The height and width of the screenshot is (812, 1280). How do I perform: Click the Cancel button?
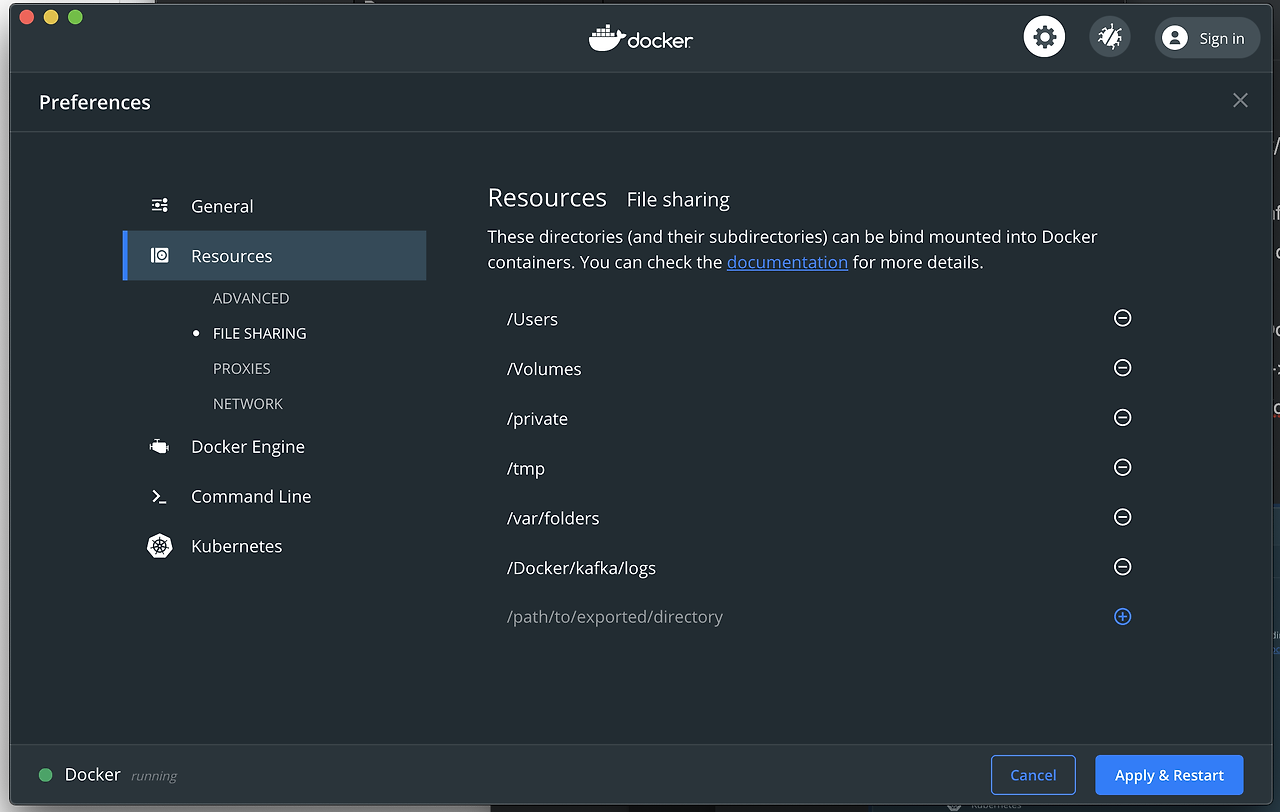1033,775
